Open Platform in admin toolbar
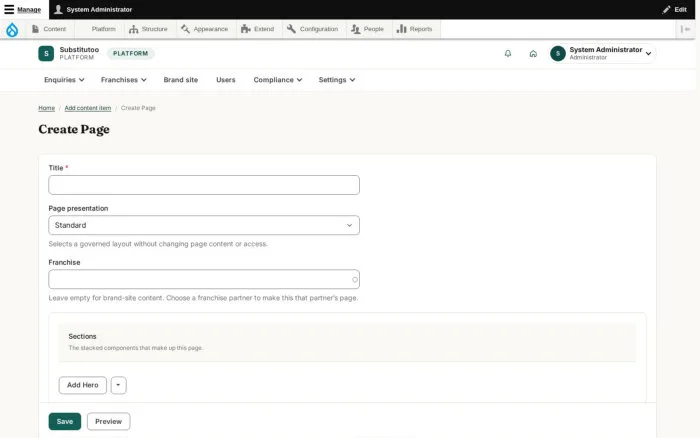This screenshot has width=700, height=438. (x=99, y=29)
